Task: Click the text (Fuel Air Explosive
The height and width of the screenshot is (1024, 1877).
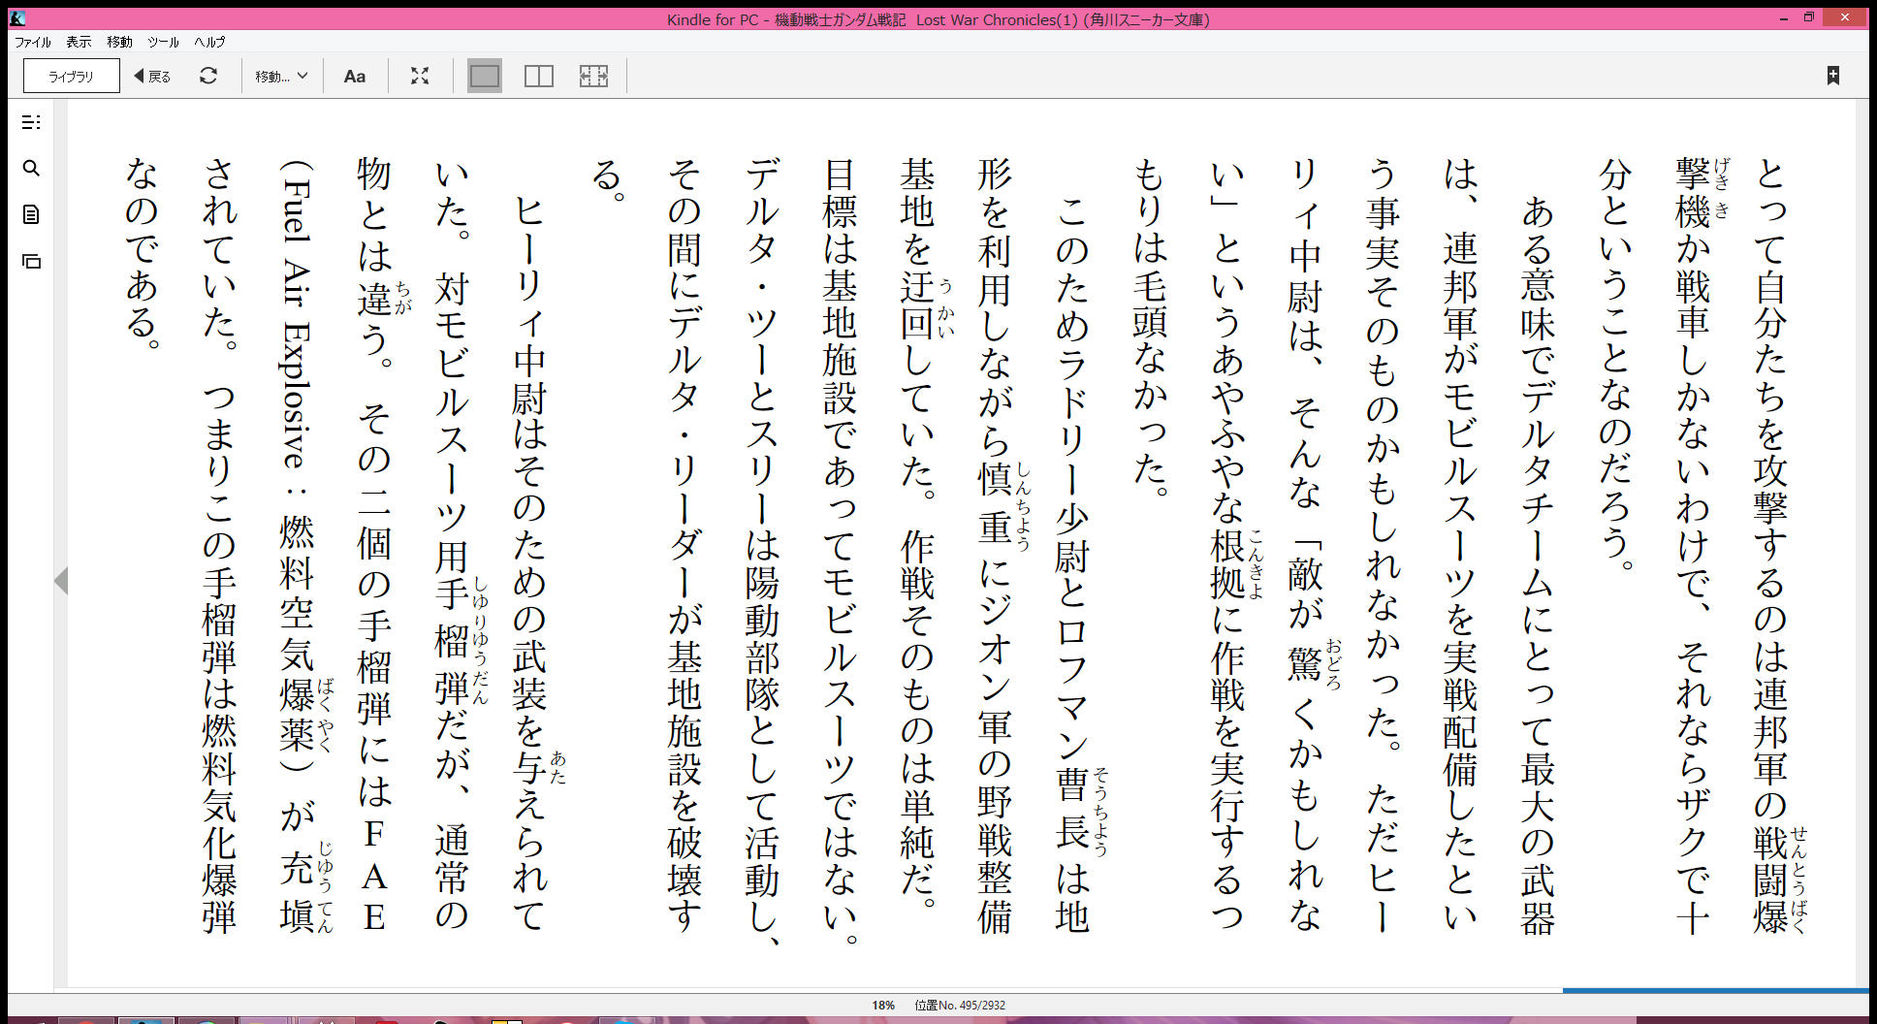Action: tap(296, 314)
